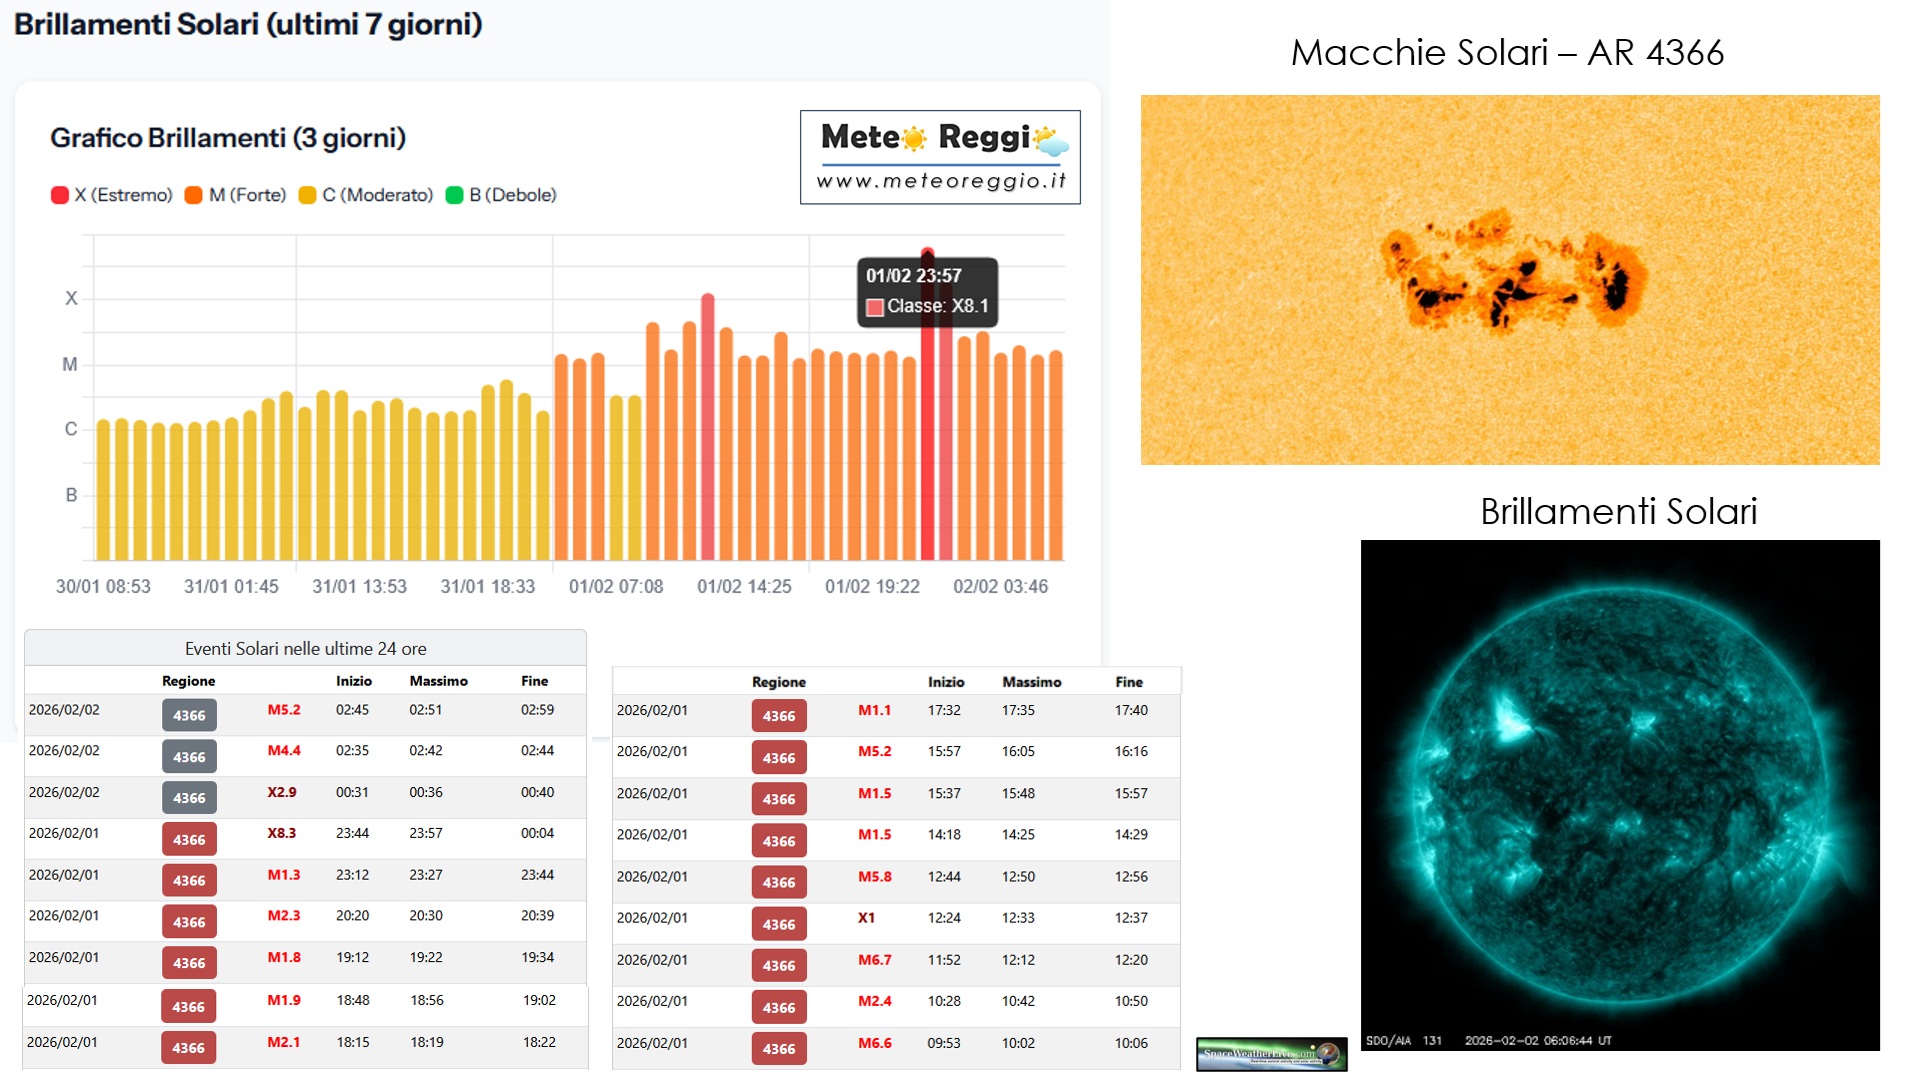Click the chart tooltip showing Classe X8.1
This screenshot has width=1918, height=1076.
pyautogui.click(x=927, y=291)
